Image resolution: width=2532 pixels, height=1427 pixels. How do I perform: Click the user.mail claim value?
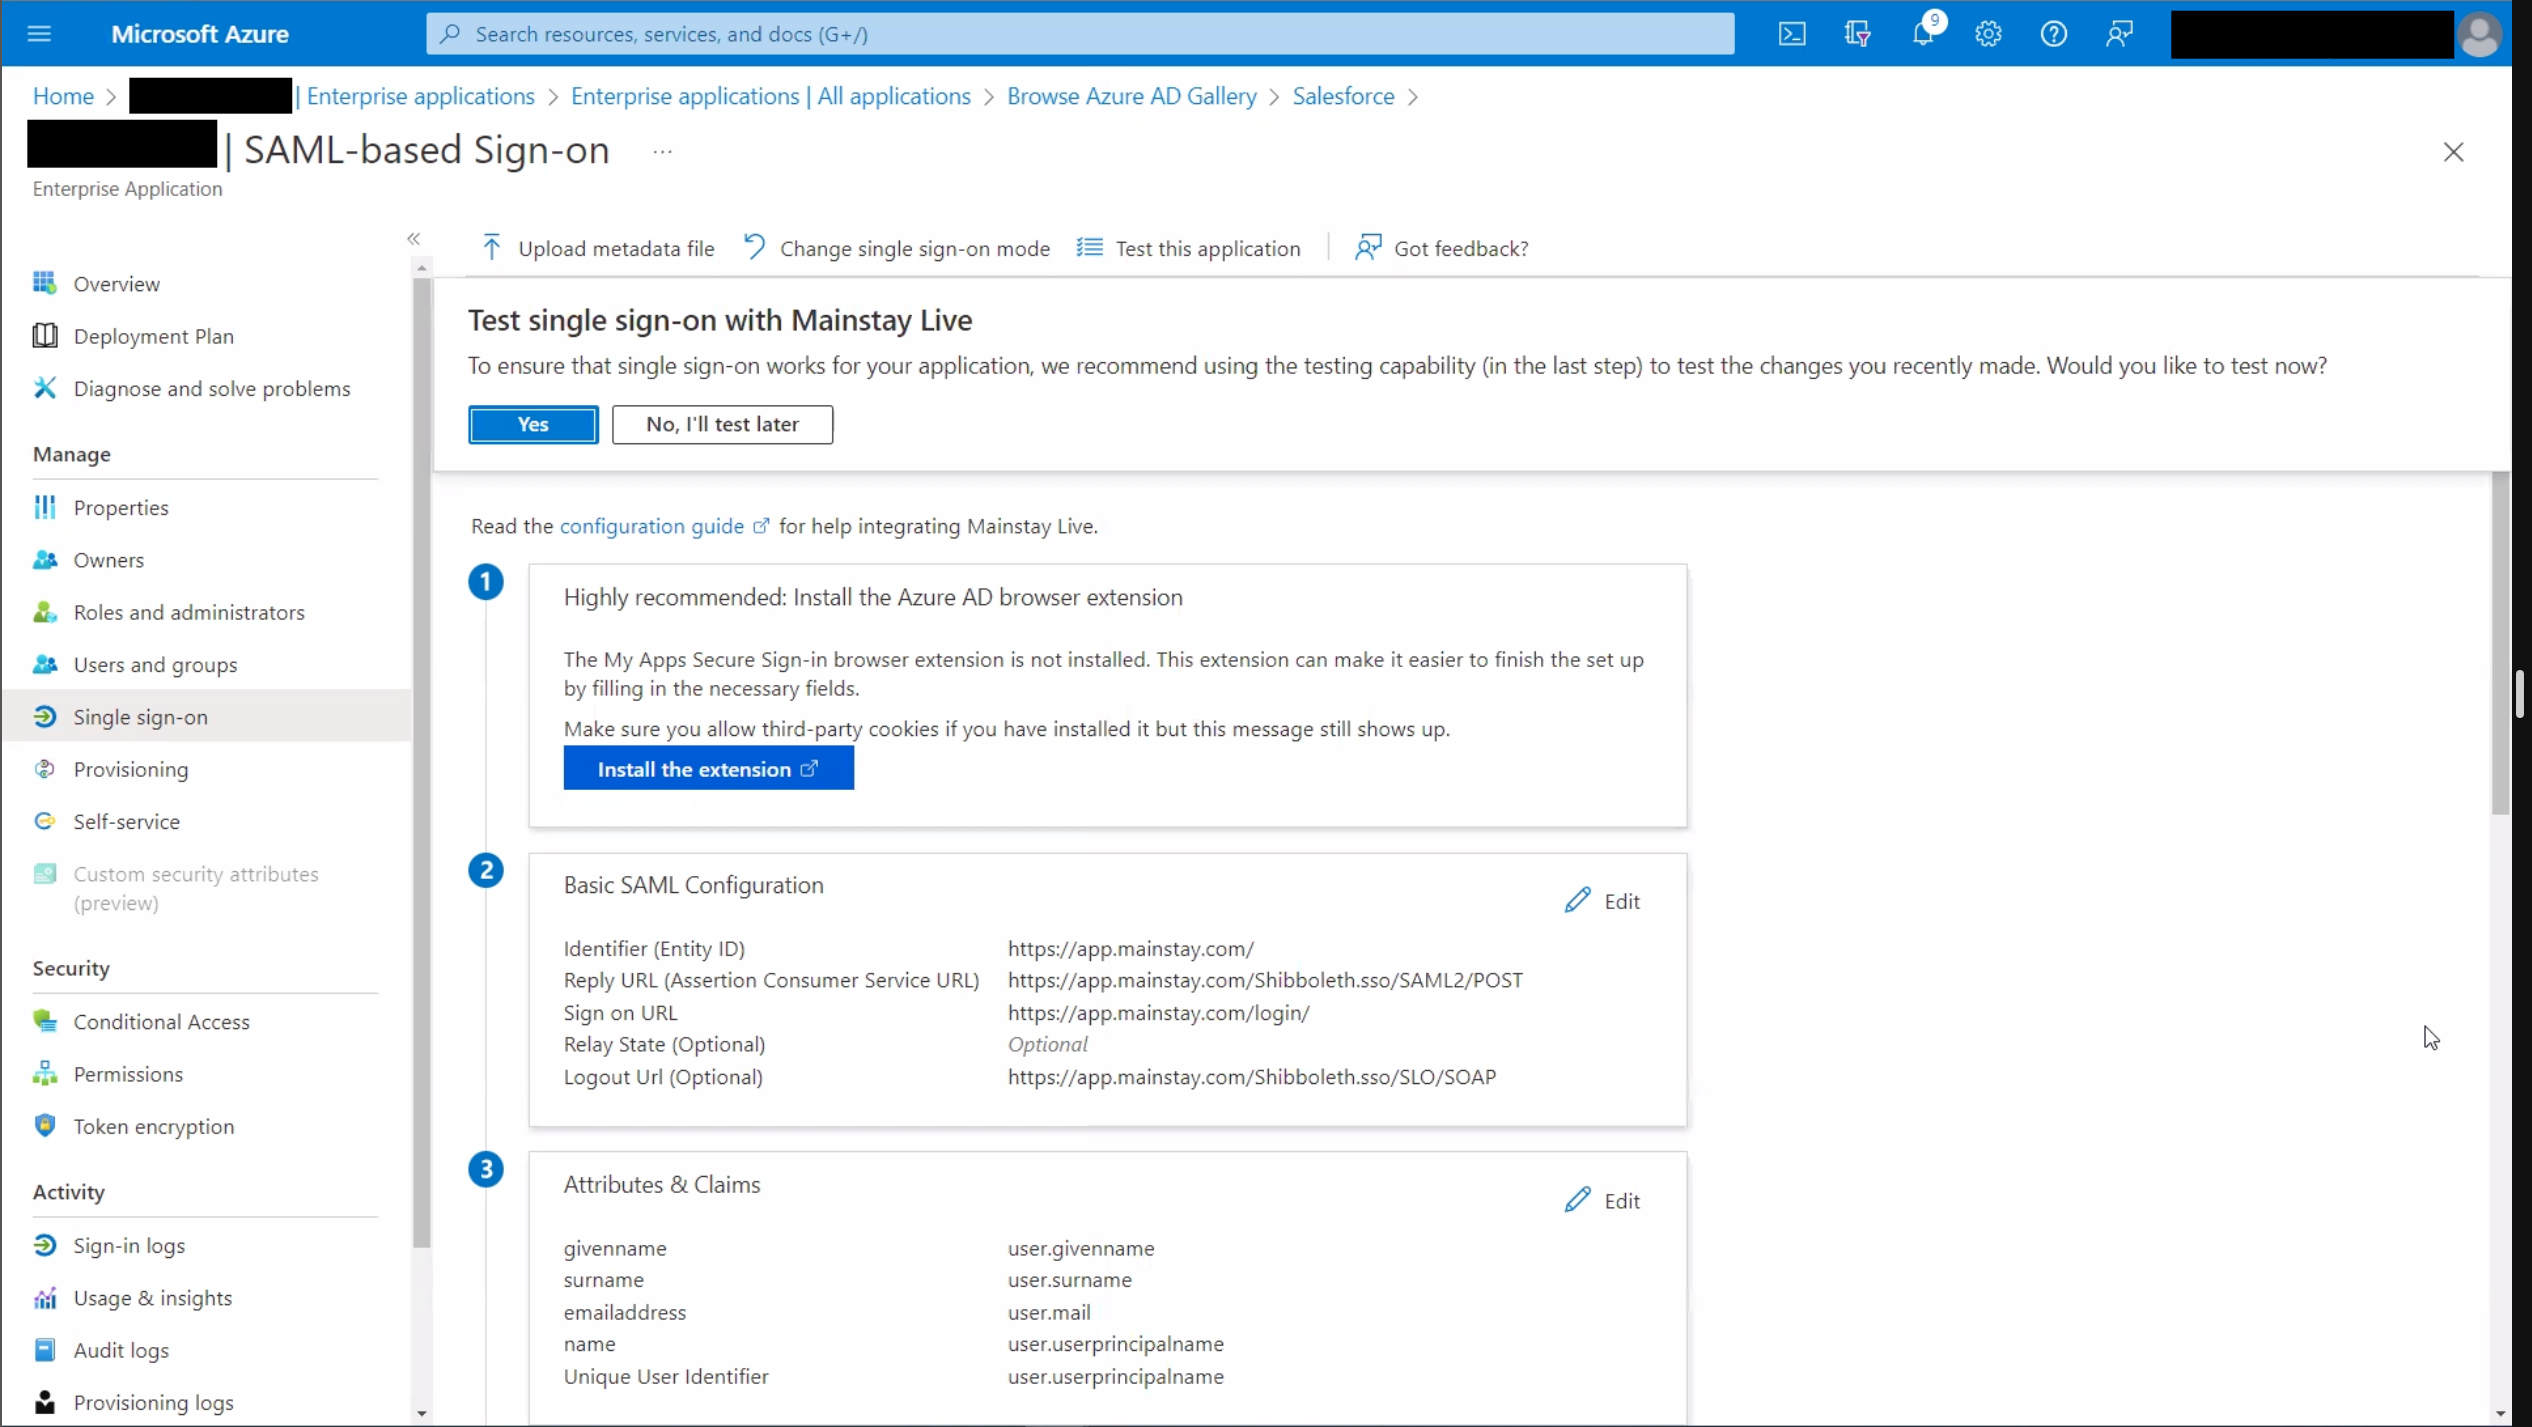[x=1048, y=1312]
